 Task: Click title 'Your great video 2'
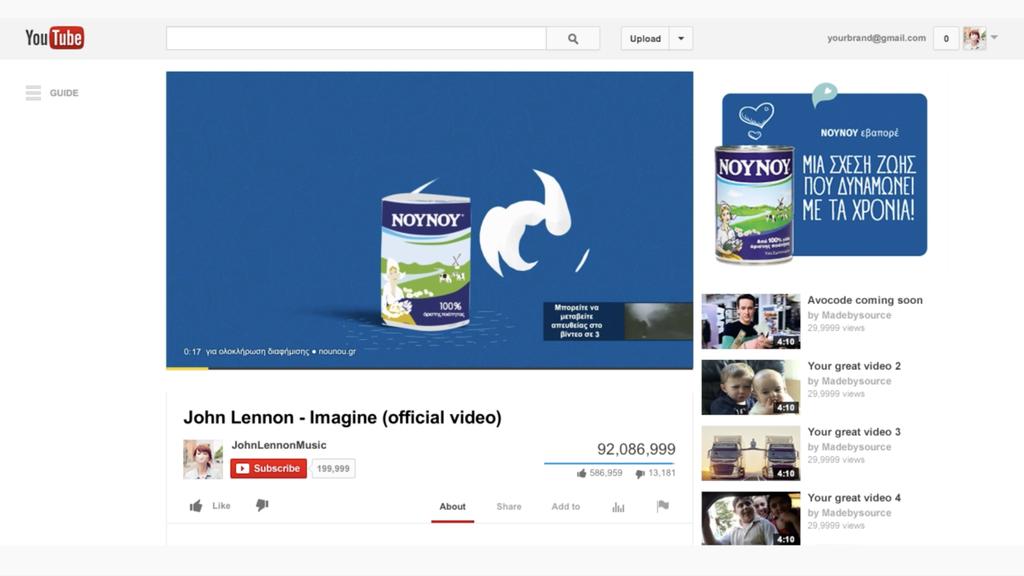(x=854, y=366)
